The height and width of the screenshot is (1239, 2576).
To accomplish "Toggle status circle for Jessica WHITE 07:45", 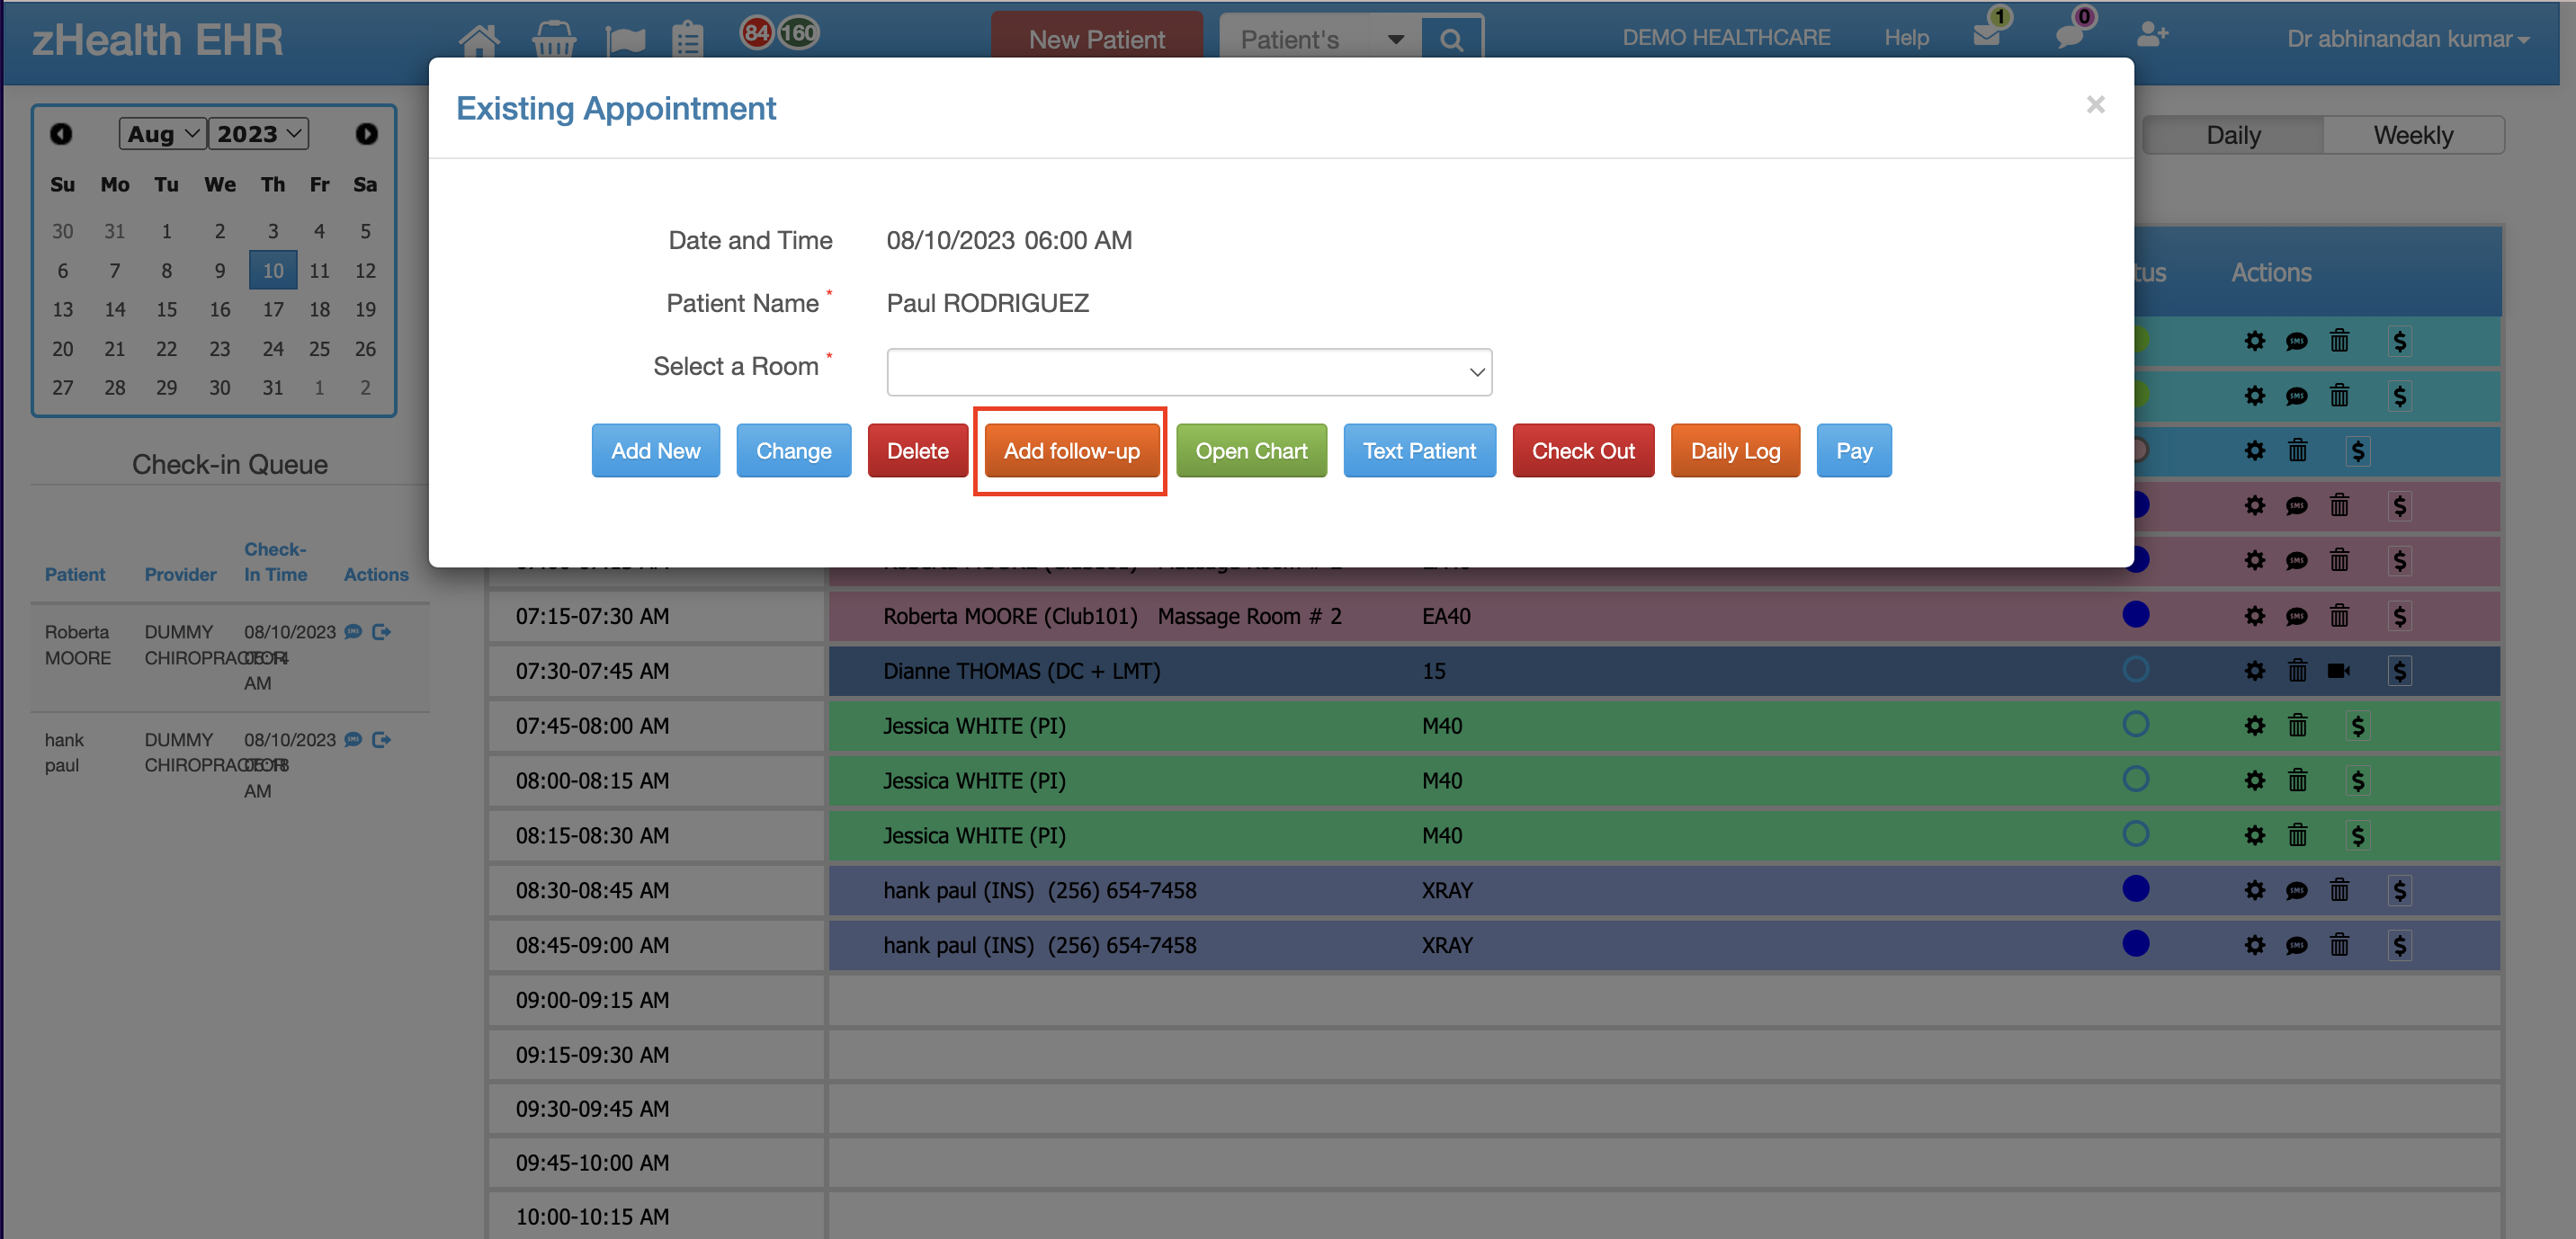I will [2135, 725].
